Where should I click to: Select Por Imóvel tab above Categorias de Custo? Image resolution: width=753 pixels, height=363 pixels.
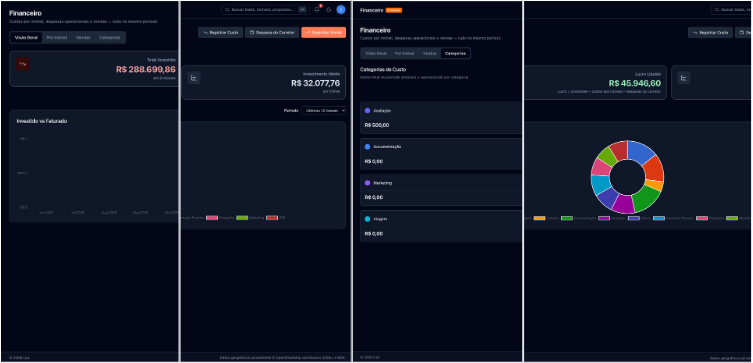coord(403,53)
